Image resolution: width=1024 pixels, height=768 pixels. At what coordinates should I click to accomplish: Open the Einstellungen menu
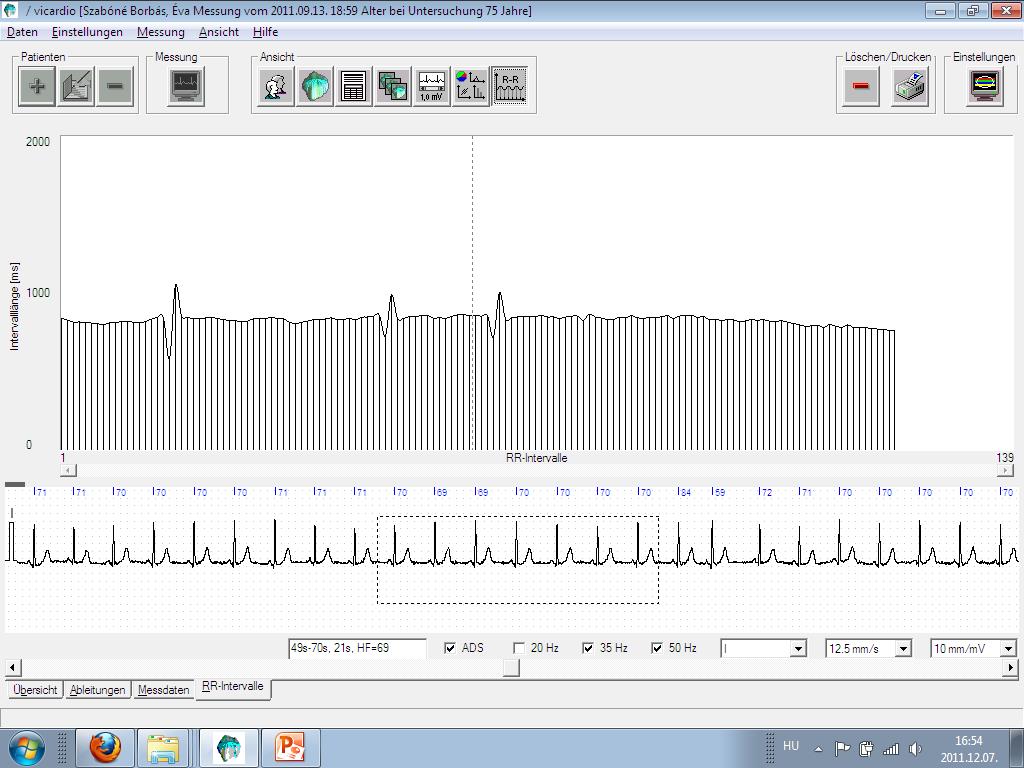(x=87, y=32)
